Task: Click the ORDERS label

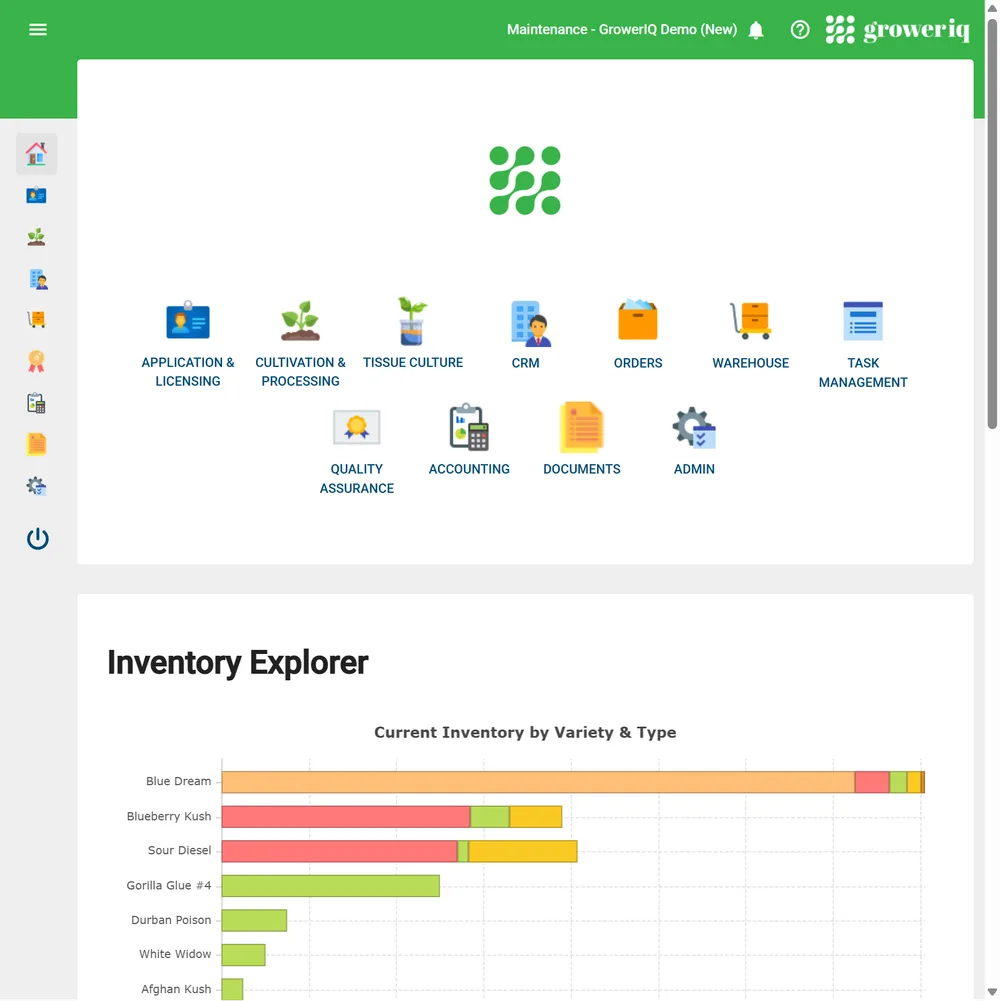Action: (637, 363)
